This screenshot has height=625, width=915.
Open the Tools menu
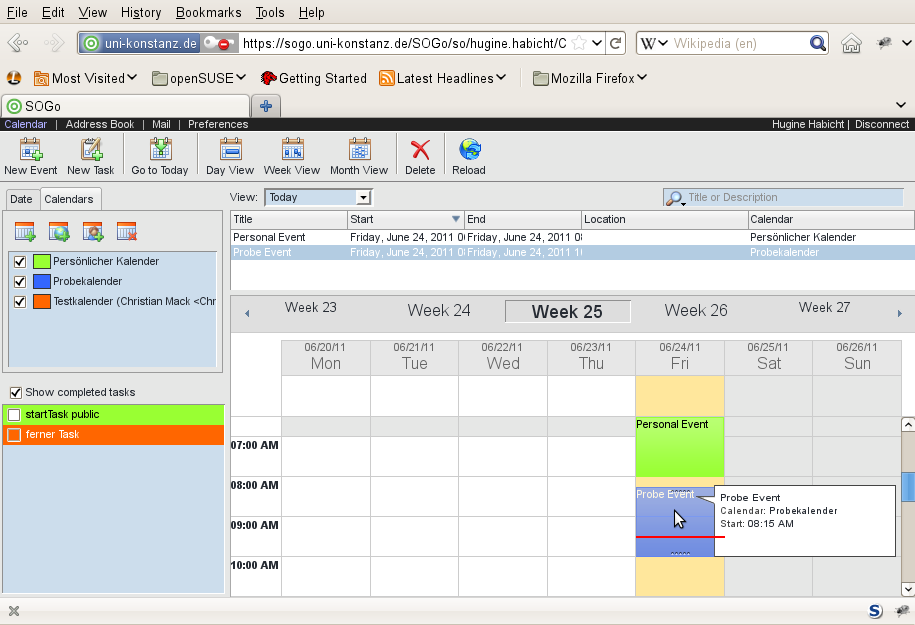[x=270, y=12]
